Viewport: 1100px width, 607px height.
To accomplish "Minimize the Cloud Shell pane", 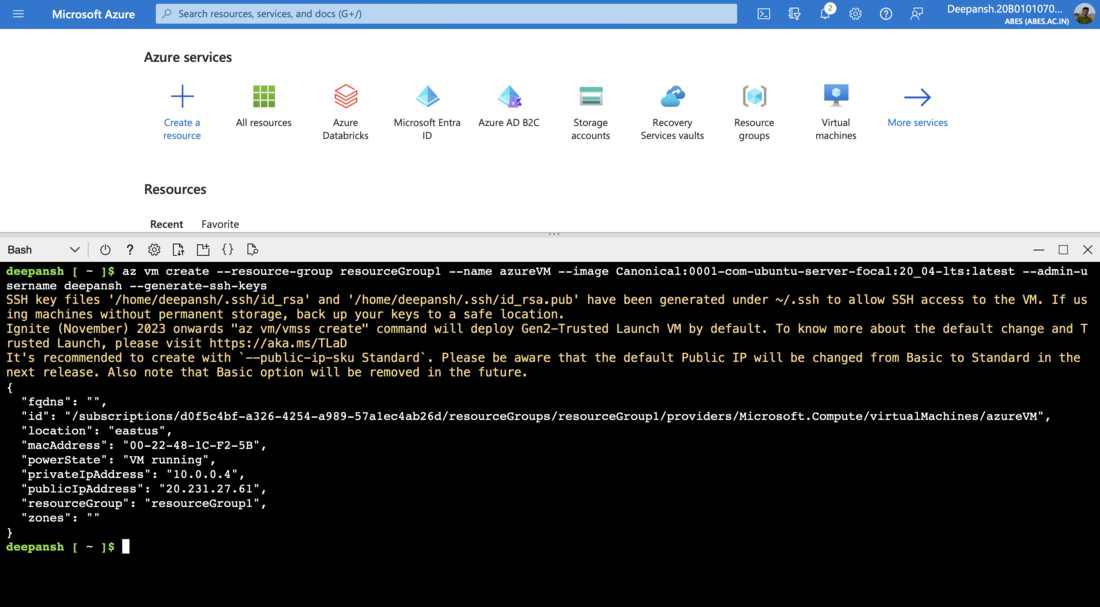I will click(1039, 250).
